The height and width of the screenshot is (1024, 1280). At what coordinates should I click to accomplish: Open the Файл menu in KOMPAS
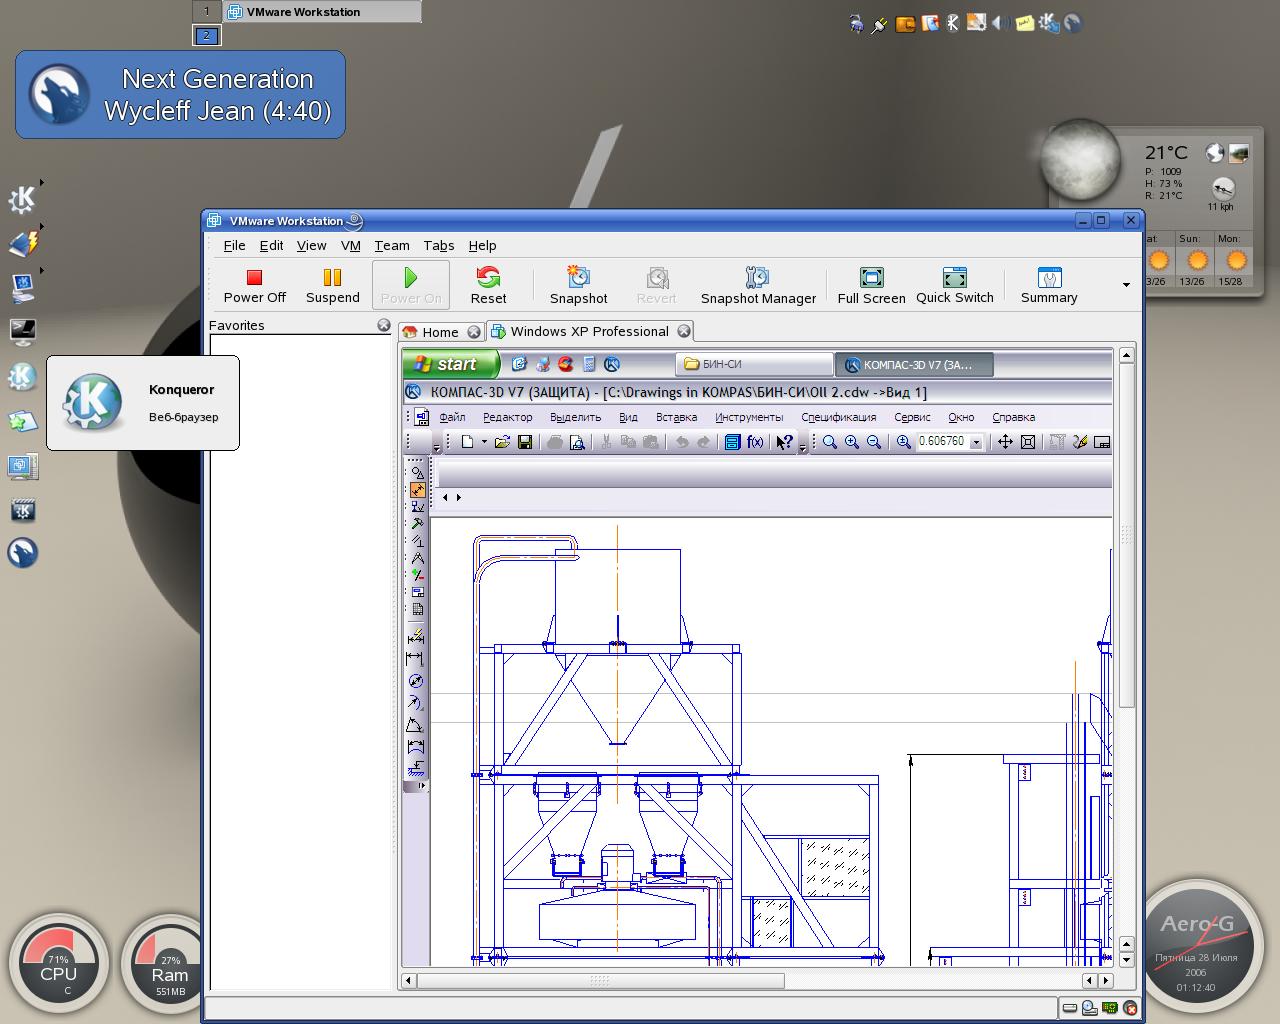(x=452, y=417)
